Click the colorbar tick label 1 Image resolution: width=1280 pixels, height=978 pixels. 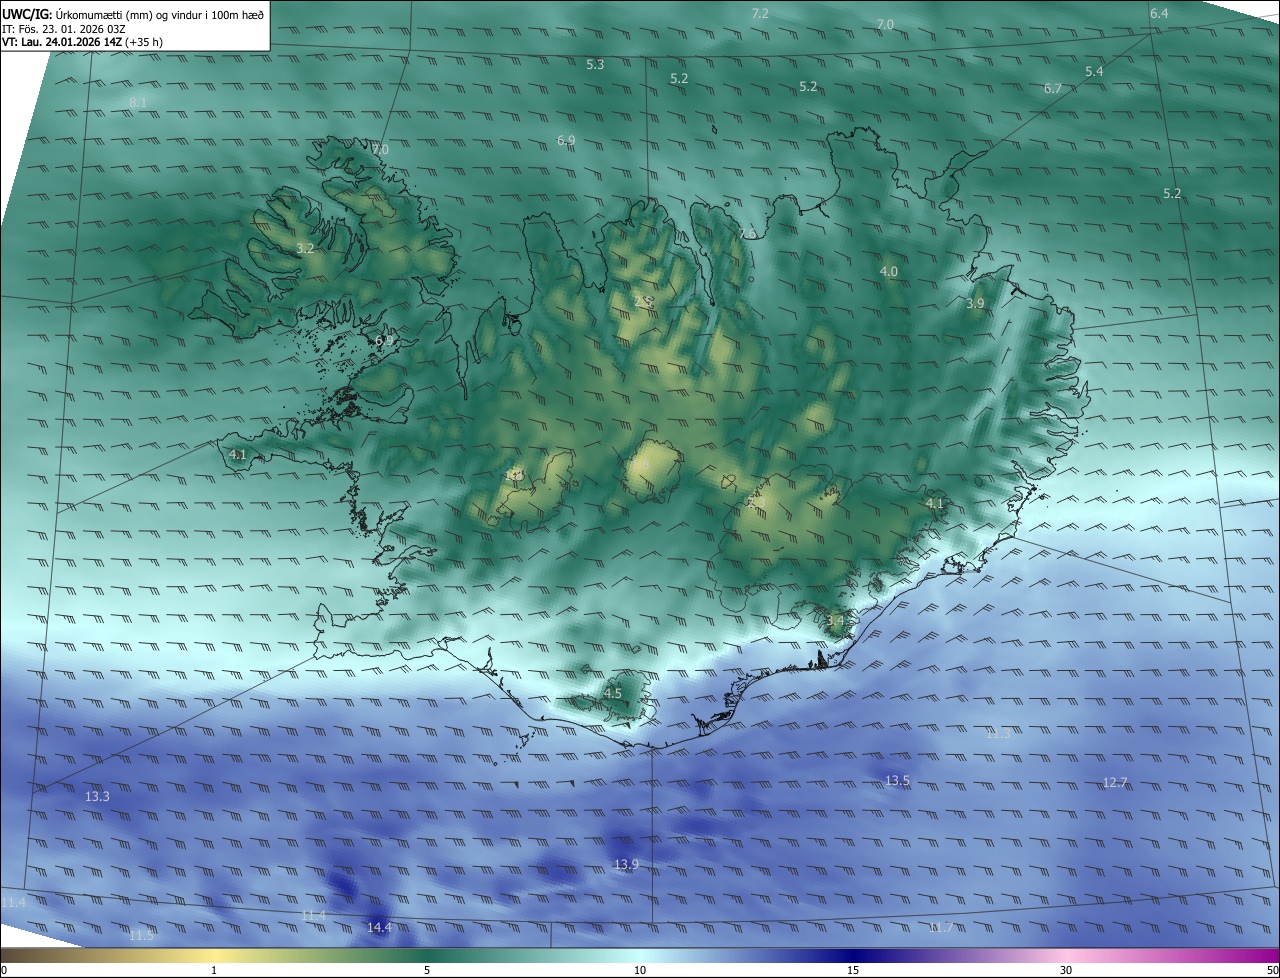pyautogui.click(x=214, y=970)
